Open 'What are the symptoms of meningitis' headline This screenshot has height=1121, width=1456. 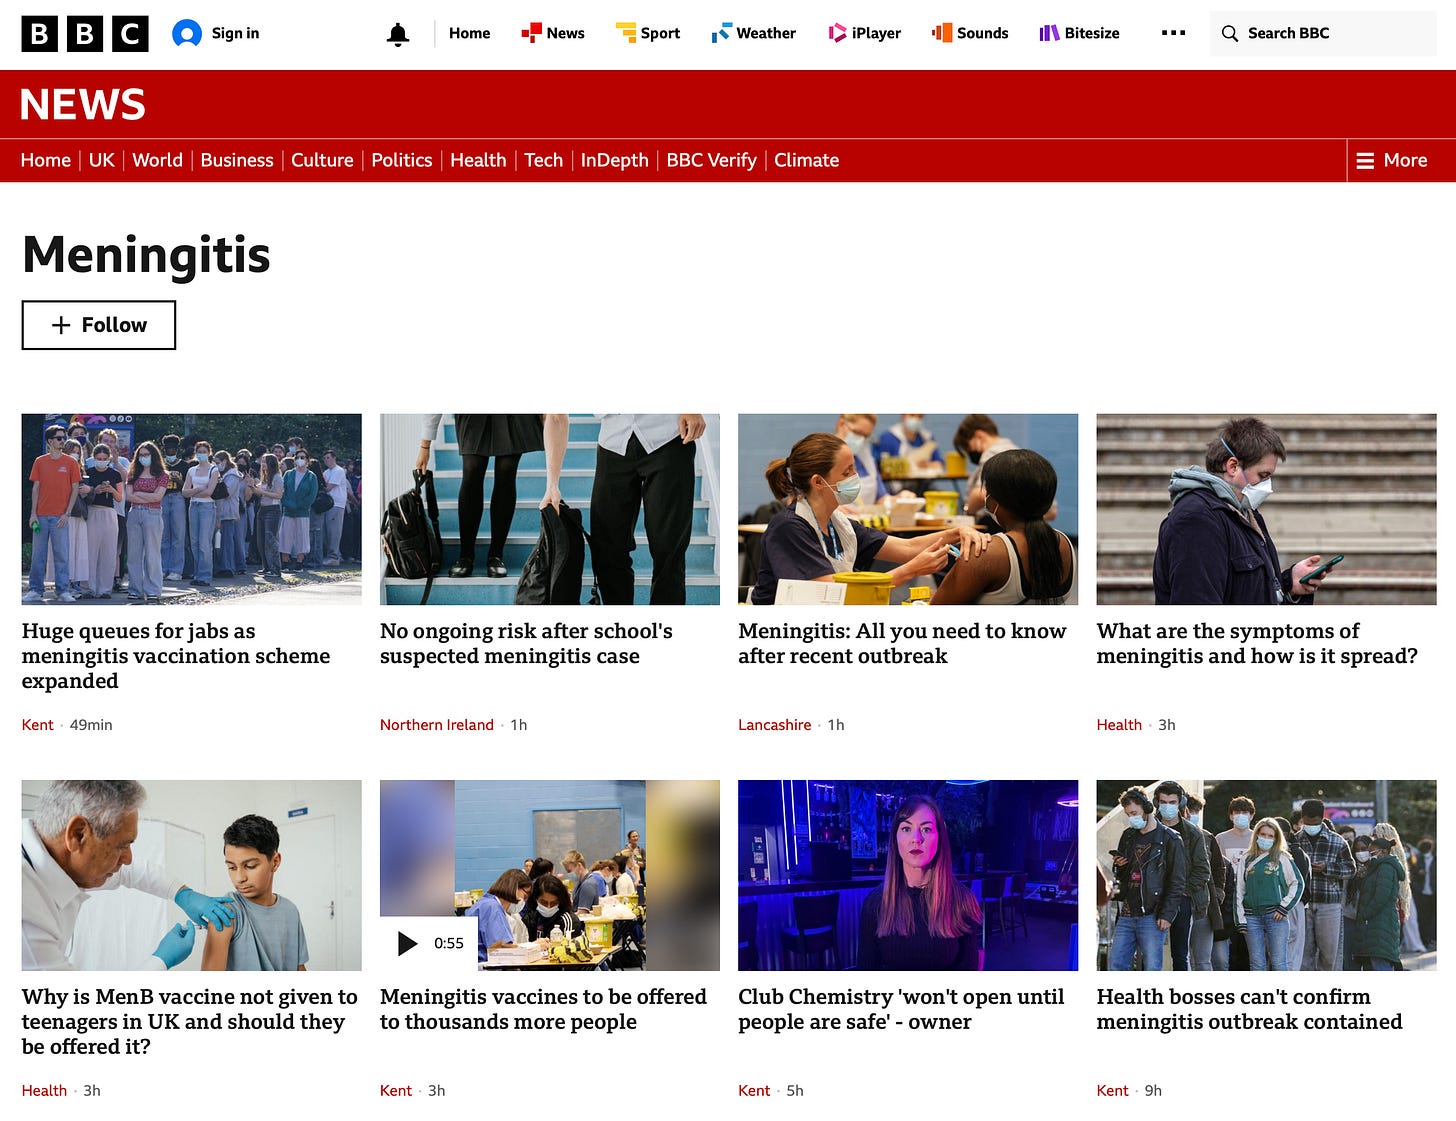[x=1257, y=644]
